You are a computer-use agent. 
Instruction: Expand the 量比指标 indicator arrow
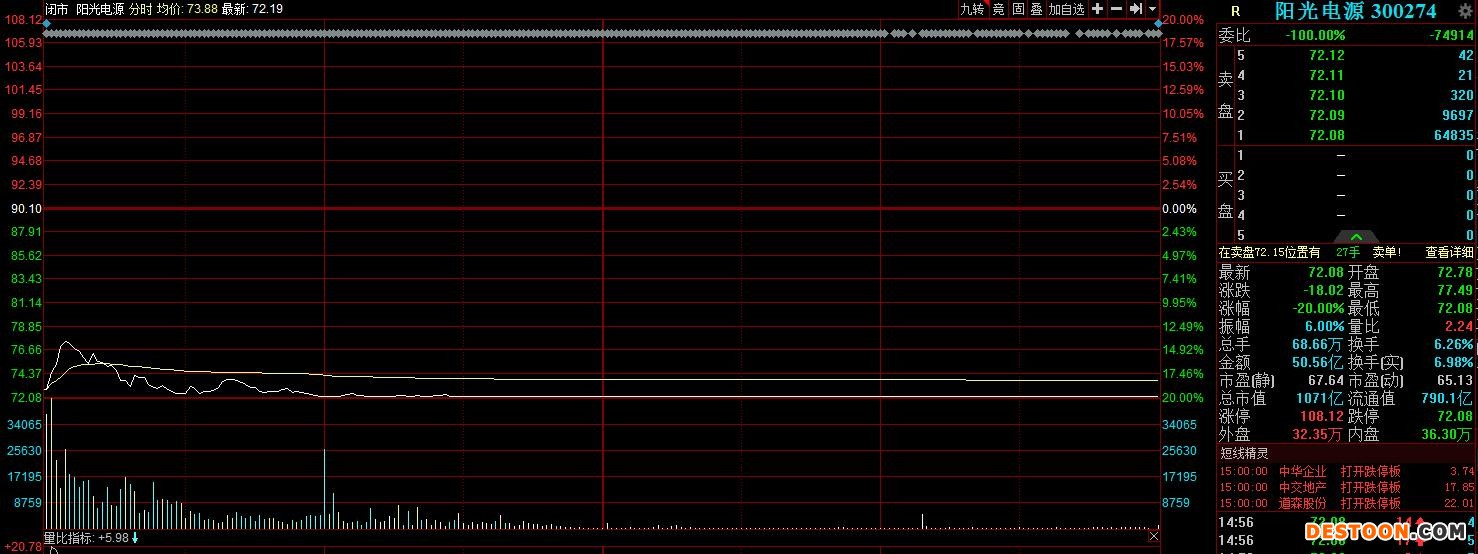point(135,538)
